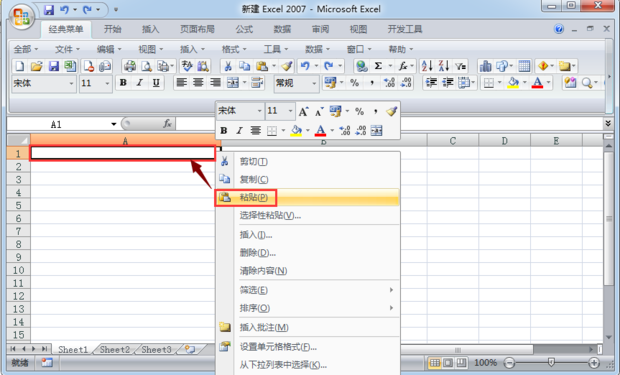This screenshot has width=620, height=375.
Task: Choose 设置单元格格式(F)... in context menu
Action: (x=308, y=347)
